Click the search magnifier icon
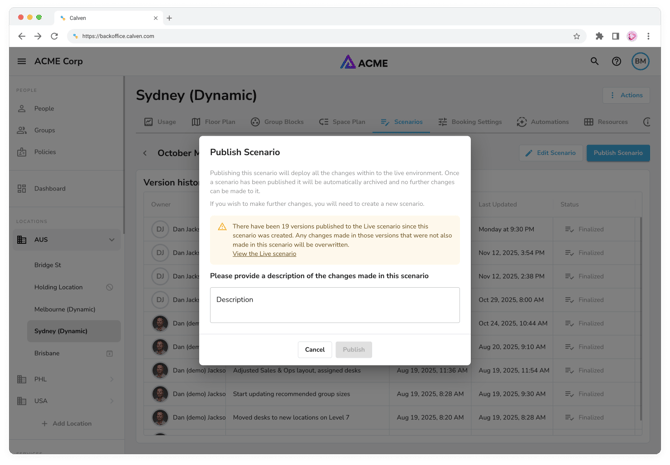 click(594, 61)
